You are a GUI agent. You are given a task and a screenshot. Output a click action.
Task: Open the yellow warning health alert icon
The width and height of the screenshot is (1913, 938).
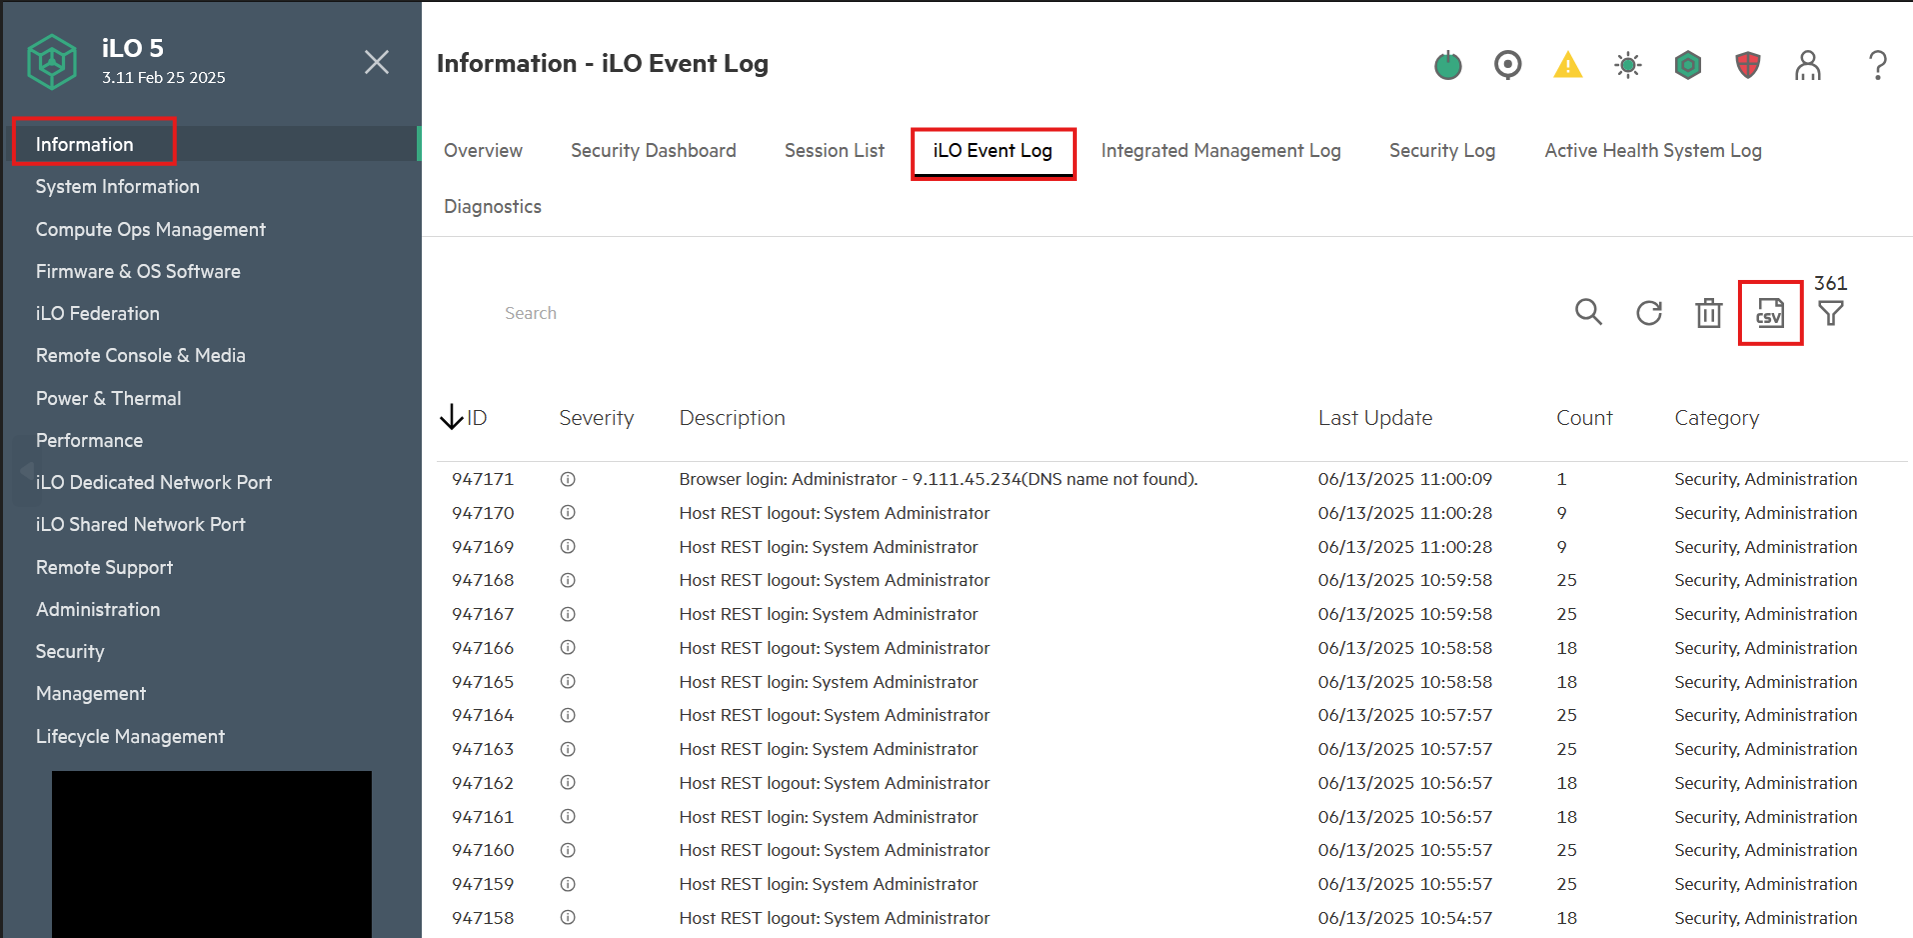[1567, 66]
